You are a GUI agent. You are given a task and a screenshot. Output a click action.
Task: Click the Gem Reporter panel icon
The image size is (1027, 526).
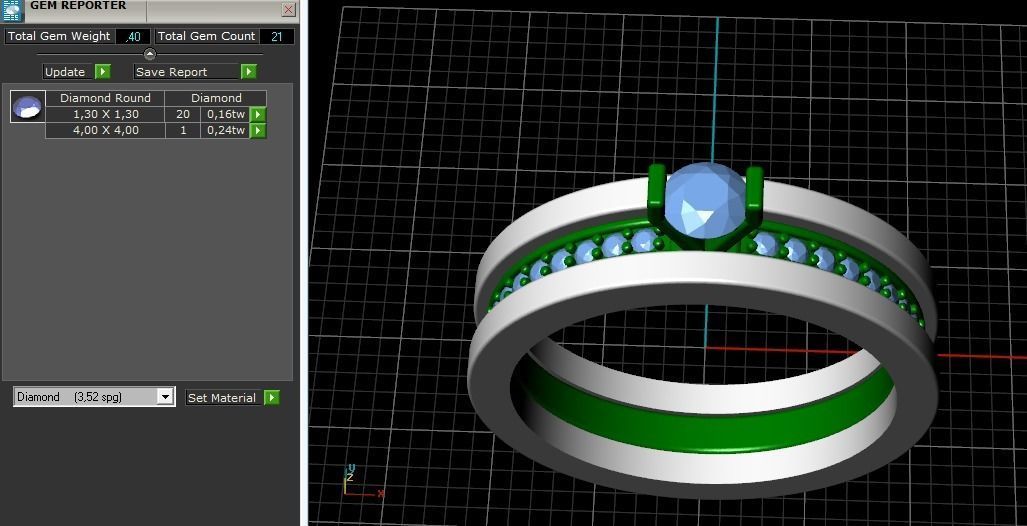click(12, 10)
